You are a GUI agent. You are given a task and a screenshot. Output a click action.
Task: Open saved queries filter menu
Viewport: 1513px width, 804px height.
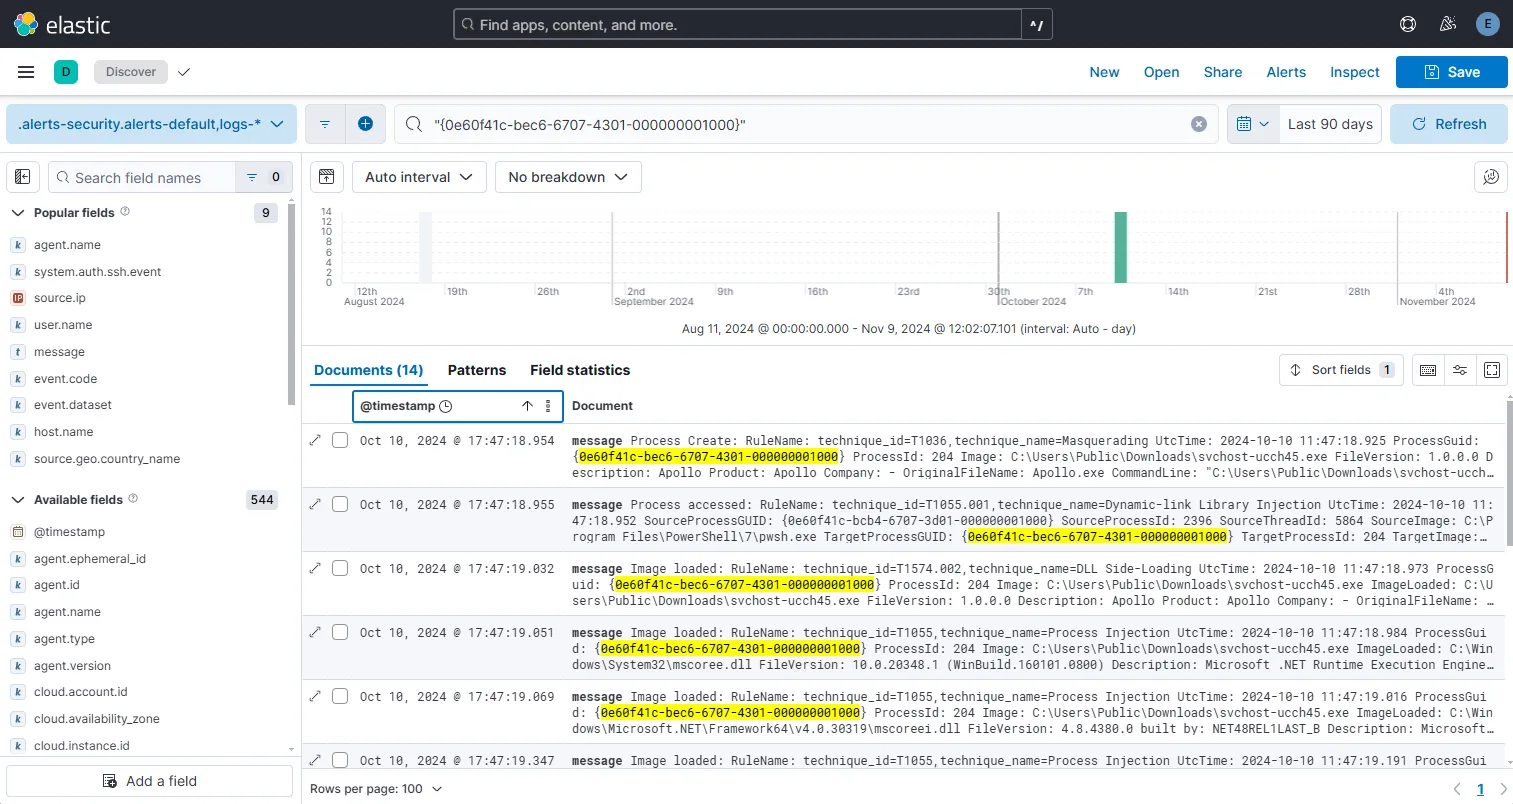click(x=324, y=123)
